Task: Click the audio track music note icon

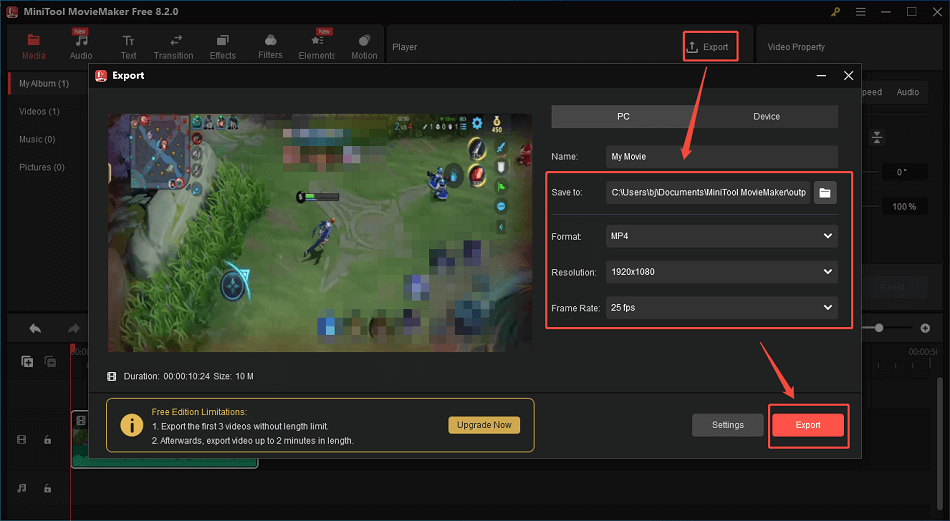Action: click(22, 488)
